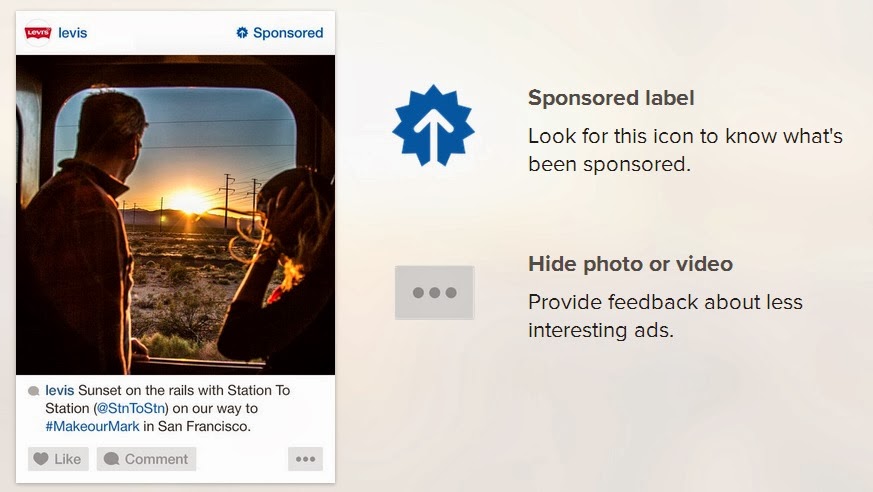Click the 'Provide feedback' description text
Screen dimensions: 873x492
click(665, 316)
